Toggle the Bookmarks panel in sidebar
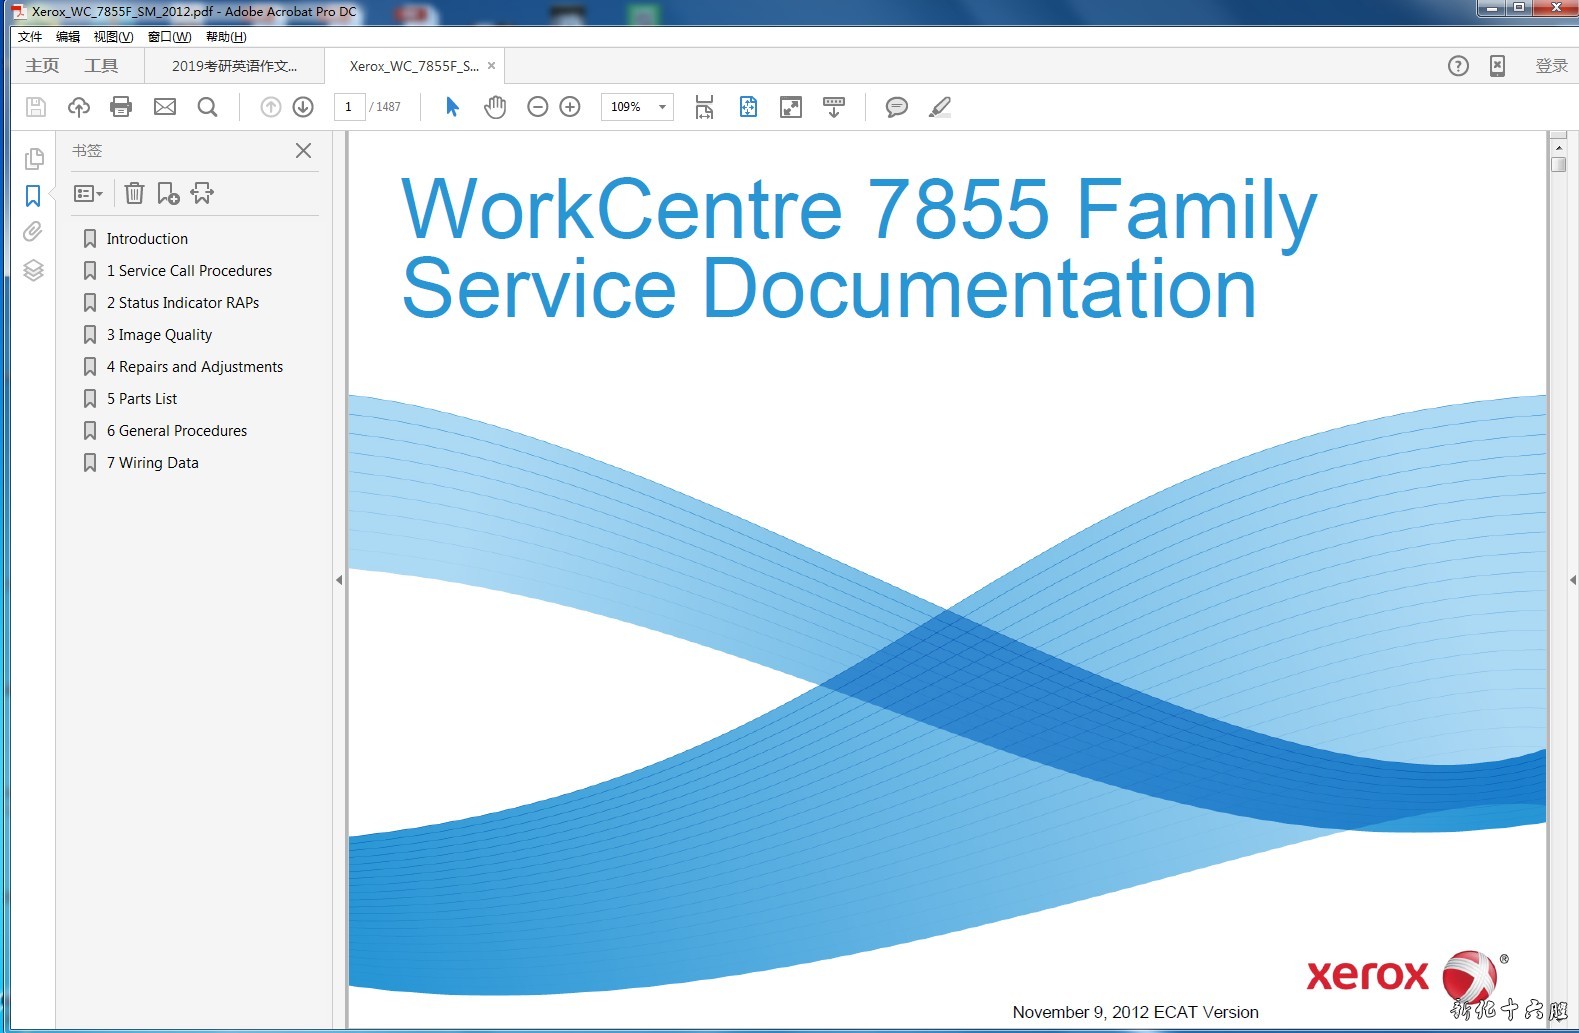The image size is (1579, 1033). (x=33, y=196)
